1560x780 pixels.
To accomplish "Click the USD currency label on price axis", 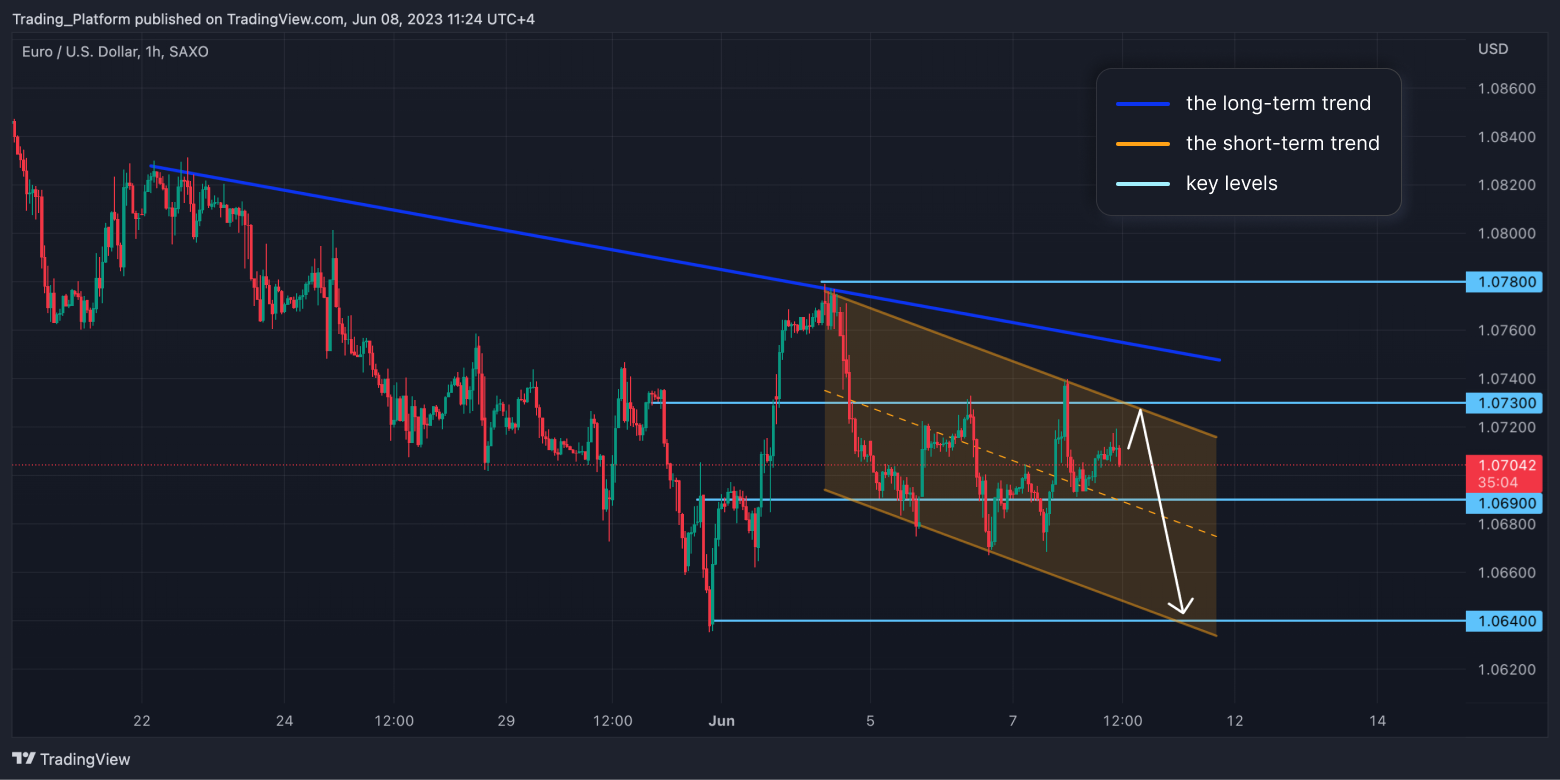I will tap(1494, 49).
